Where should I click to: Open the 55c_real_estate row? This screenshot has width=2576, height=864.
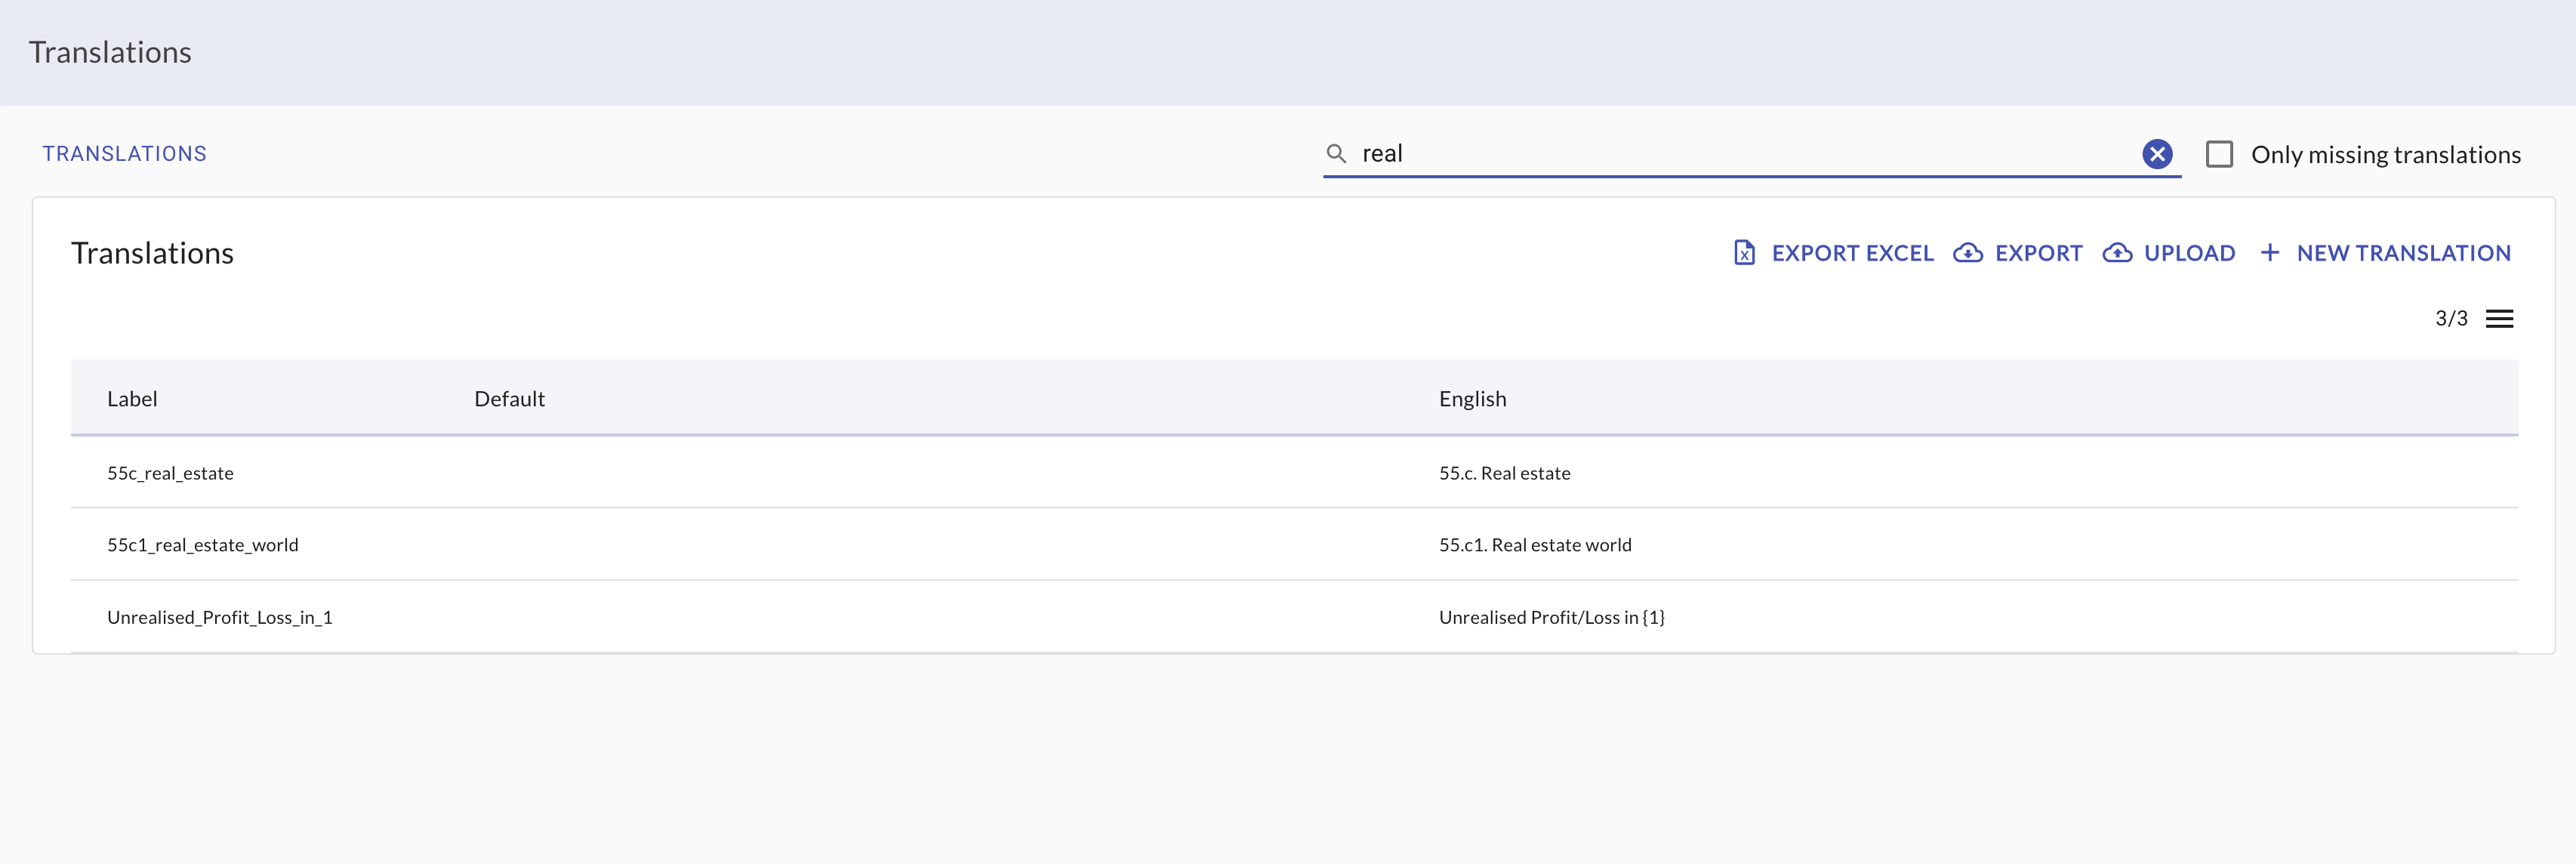click(170, 473)
